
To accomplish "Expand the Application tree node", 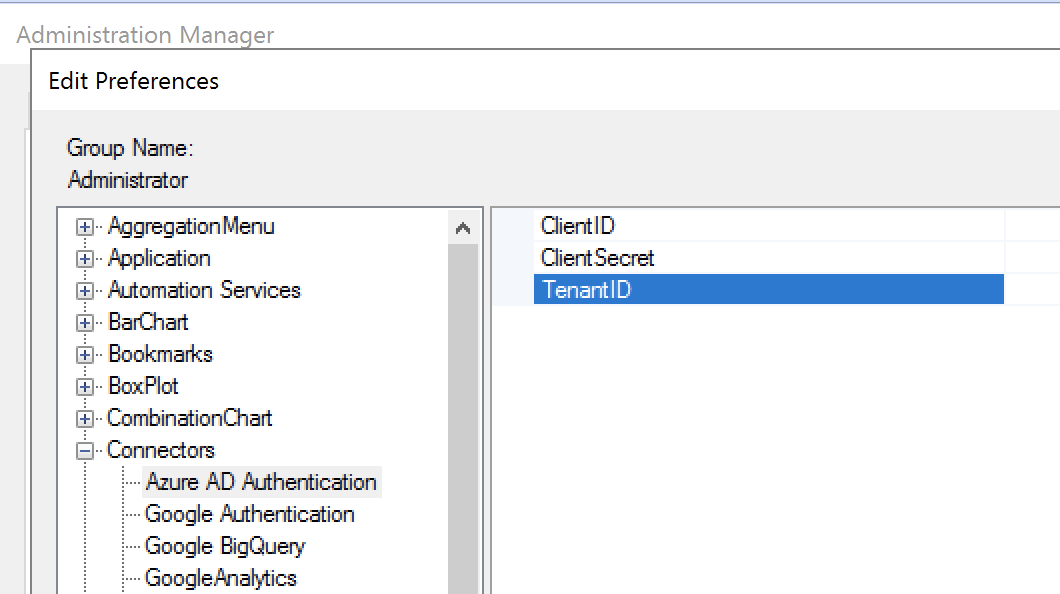I will click(x=85, y=259).
